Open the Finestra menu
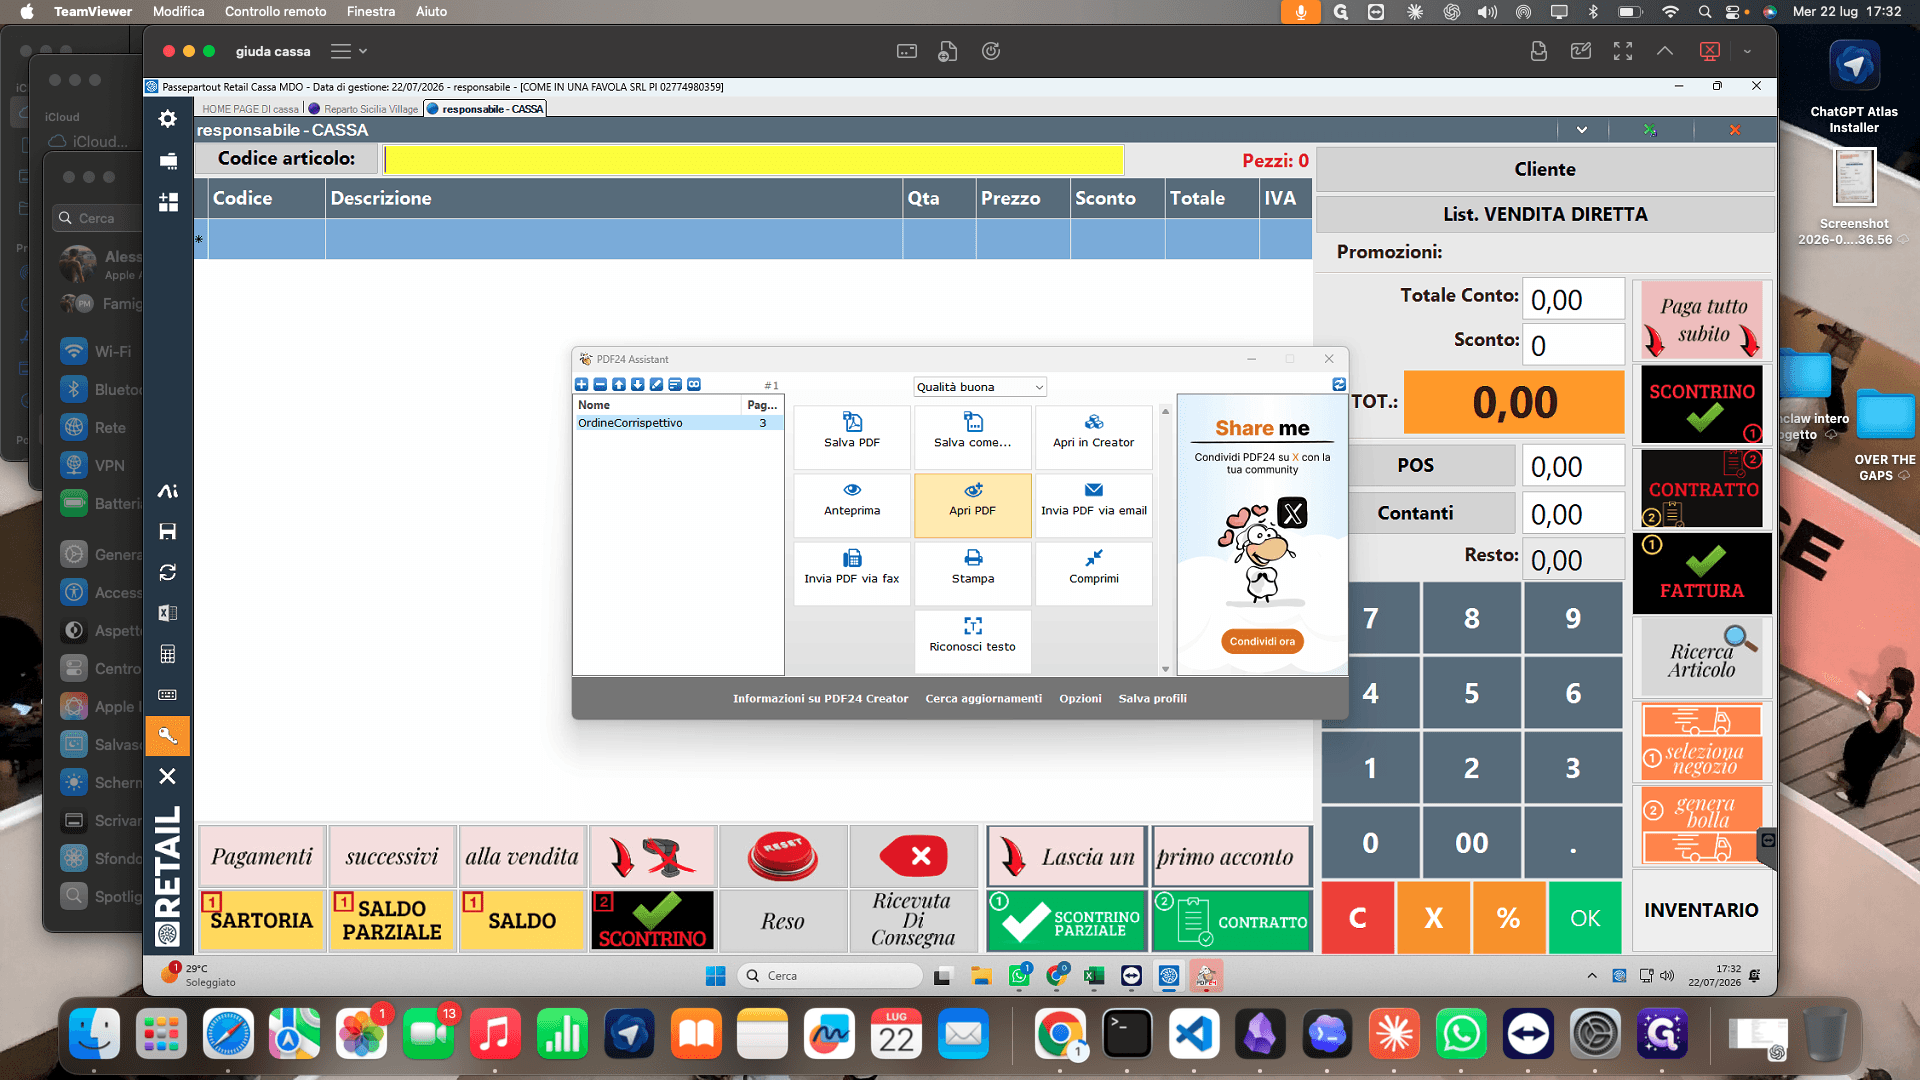Image resolution: width=1920 pixels, height=1080 pixels. 371,11
